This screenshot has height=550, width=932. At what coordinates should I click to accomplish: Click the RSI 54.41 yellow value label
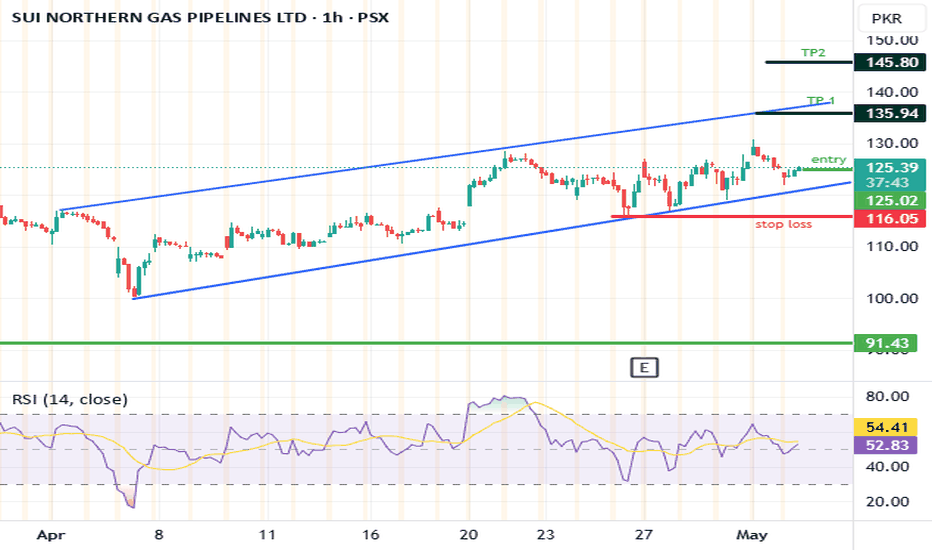point(886,427)
